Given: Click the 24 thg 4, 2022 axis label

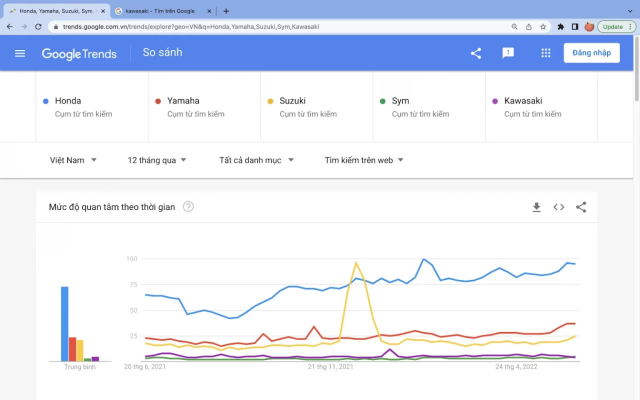Looking at the screenshot, I should click(516, 367).
